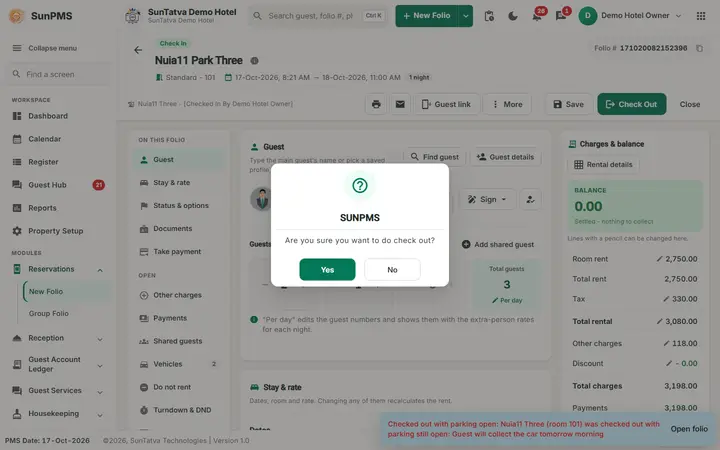Expand Guest Services module
The image size is (720, 450).
58,391
